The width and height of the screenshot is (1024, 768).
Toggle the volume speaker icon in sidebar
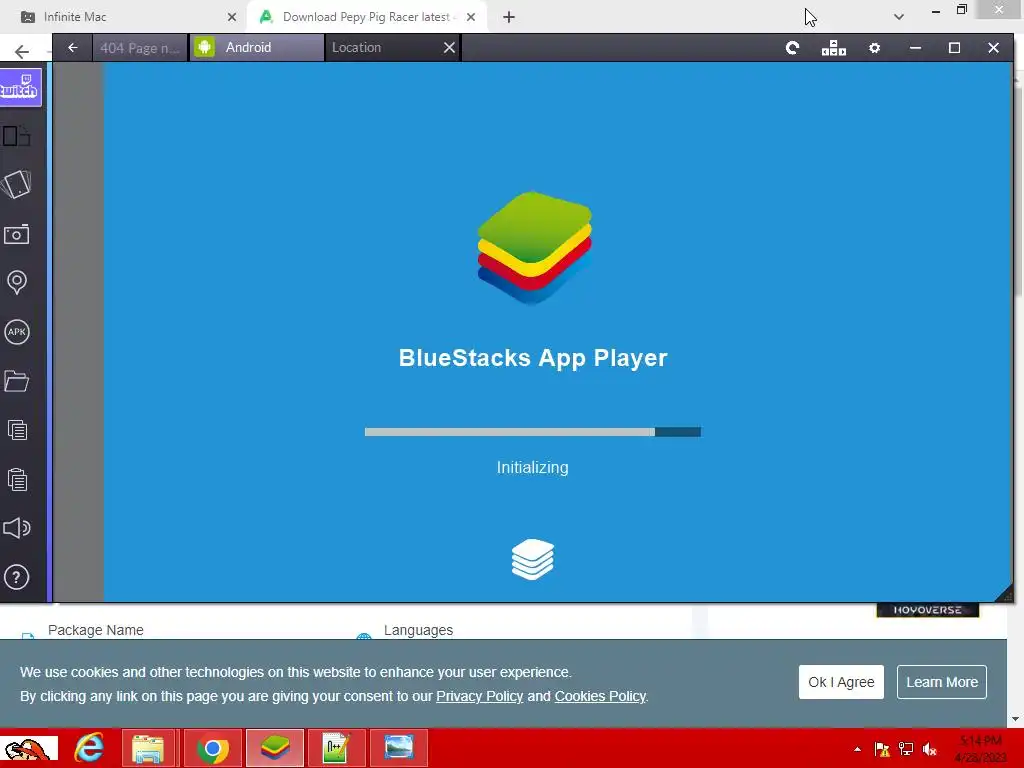tap(16, 528)
